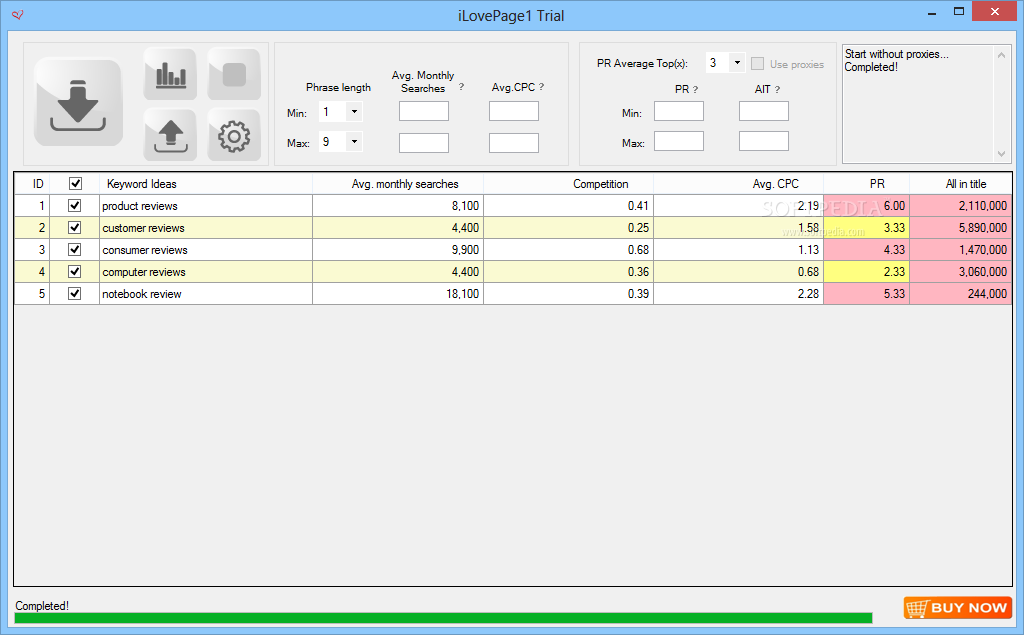Open the PR Average Top(x) dropdown
This screenshot has width=1024, height=635.
click(x=737, y=63)
